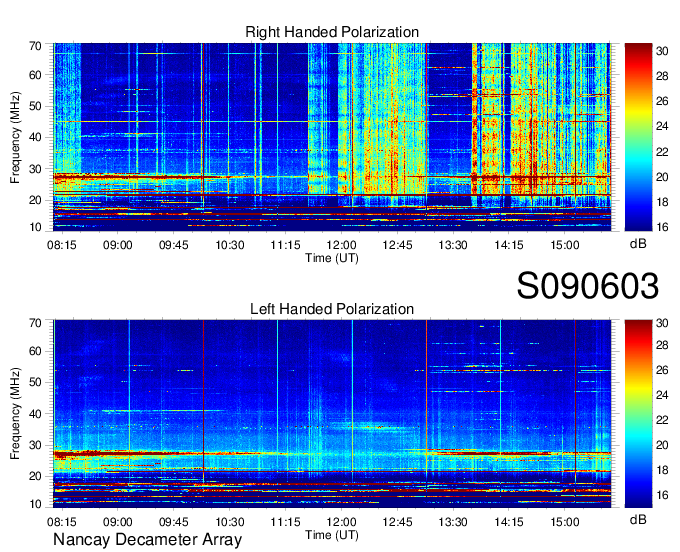Click the right-handed spectrogram plot area

332,137
